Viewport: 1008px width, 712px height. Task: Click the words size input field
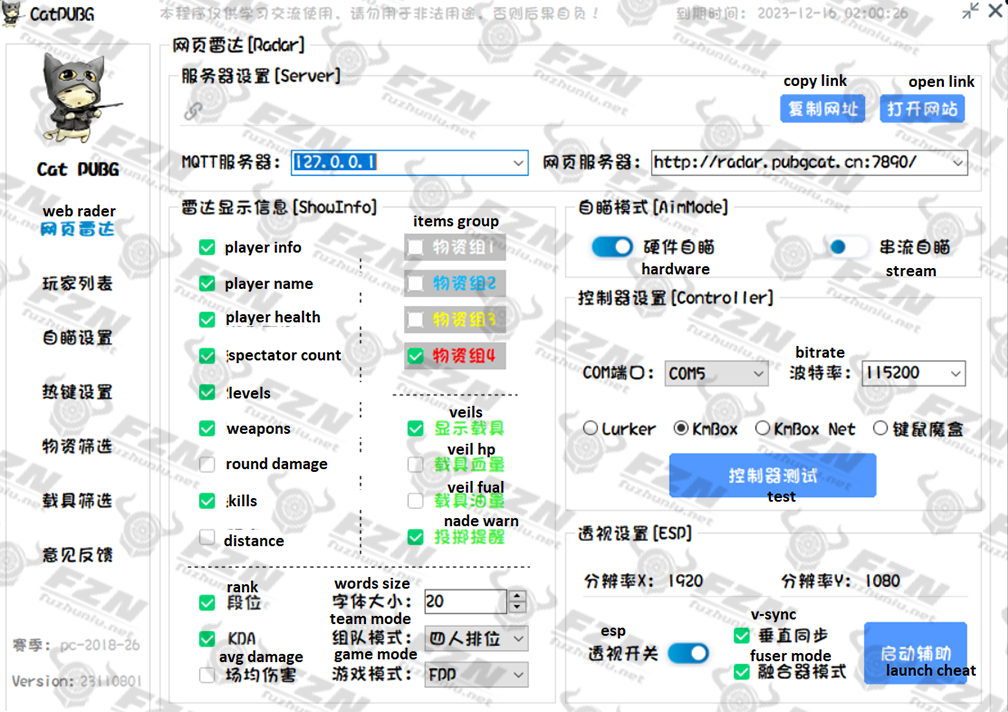464,601
